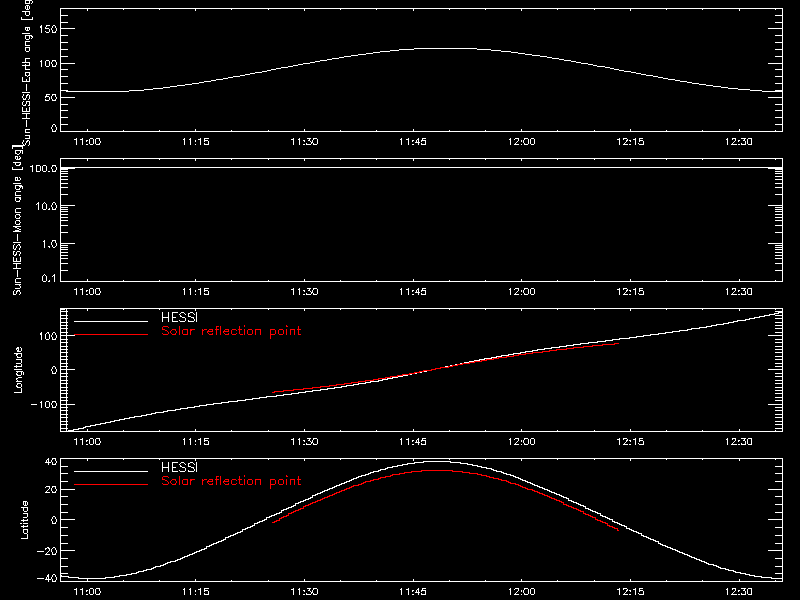Image resolution: width=800 pixels, height=600 pixels.
Task: Click the 10.0 tick label in Moon angle plot
Action: point(46,206)
